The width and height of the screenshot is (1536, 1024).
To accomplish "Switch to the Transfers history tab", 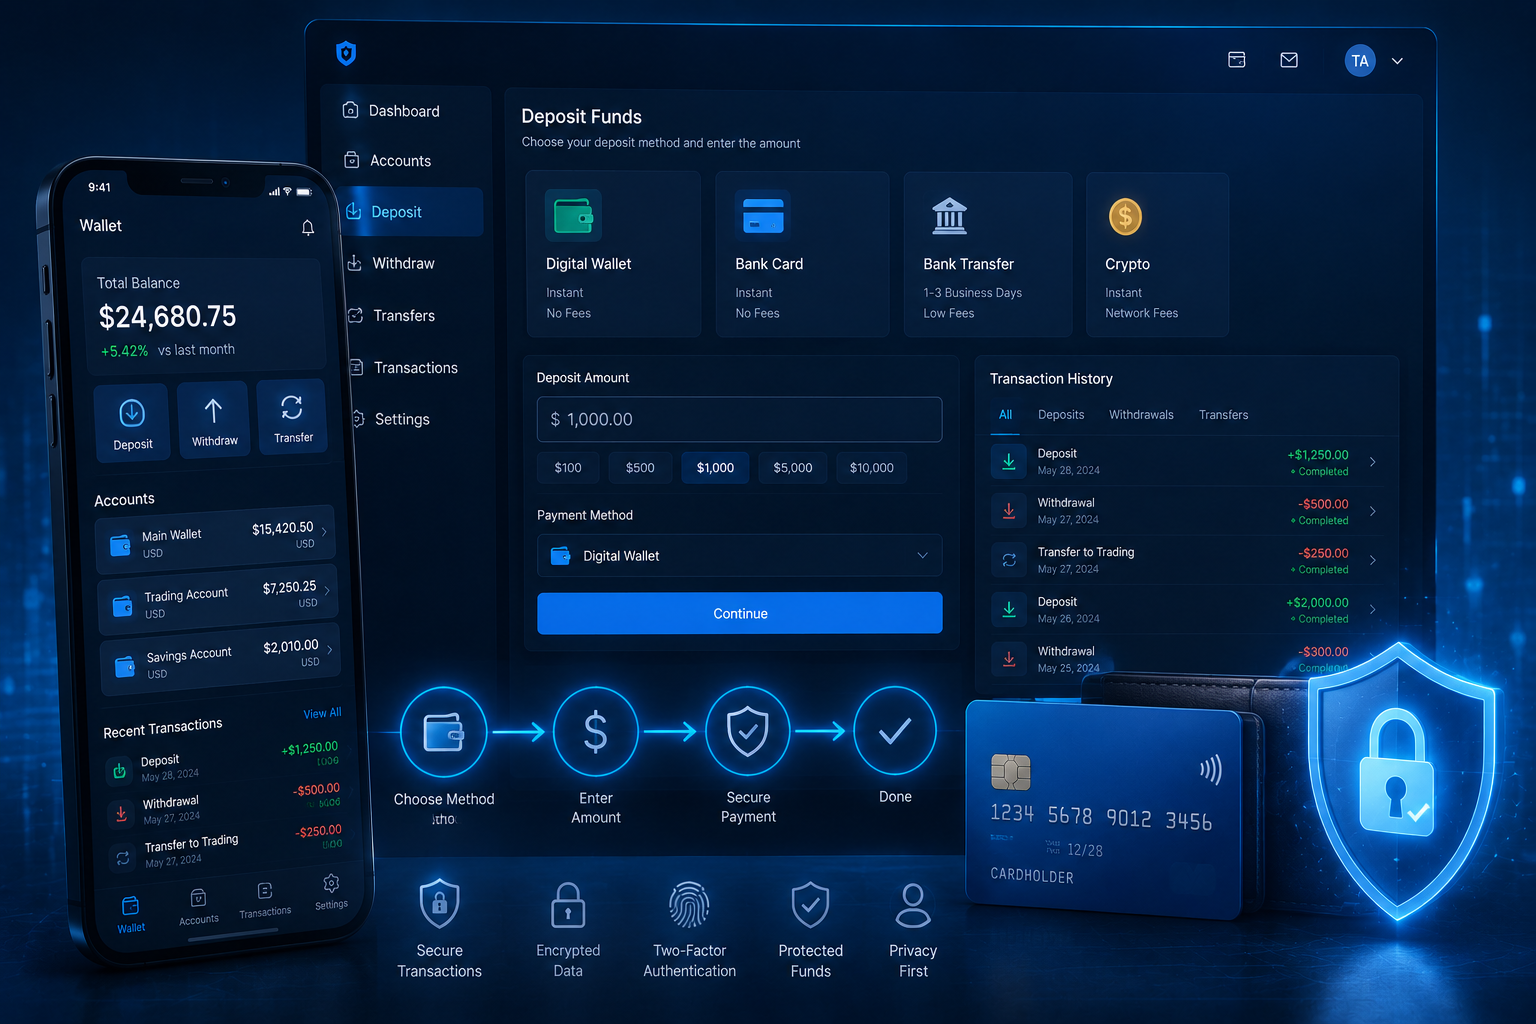I will [1223, 415].
